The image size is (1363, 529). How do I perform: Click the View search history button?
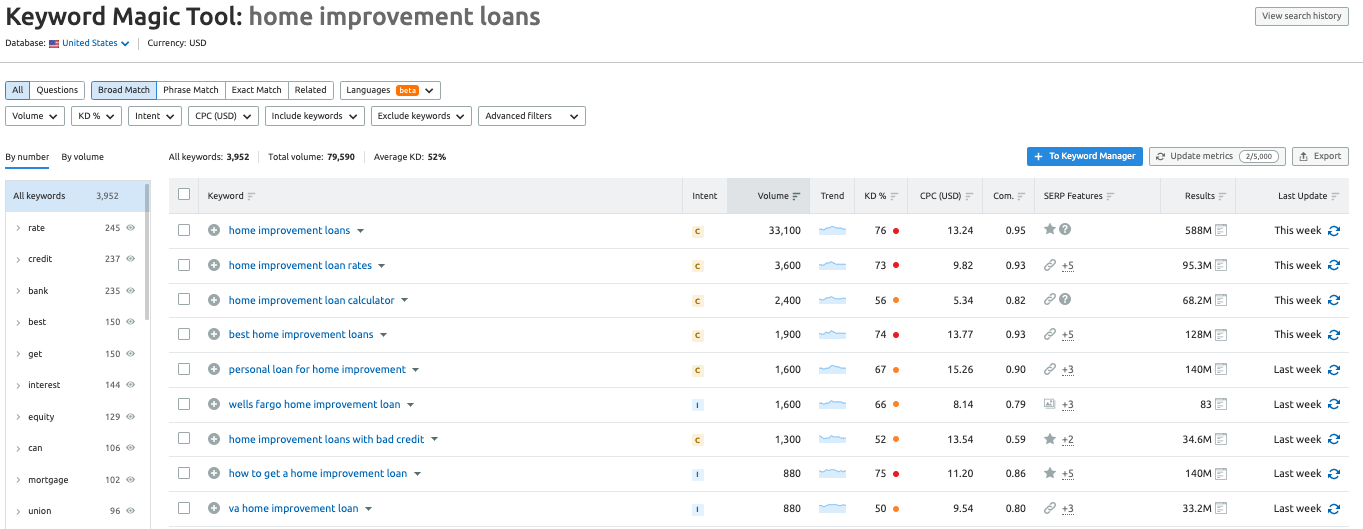click(x=1301, y=16)
